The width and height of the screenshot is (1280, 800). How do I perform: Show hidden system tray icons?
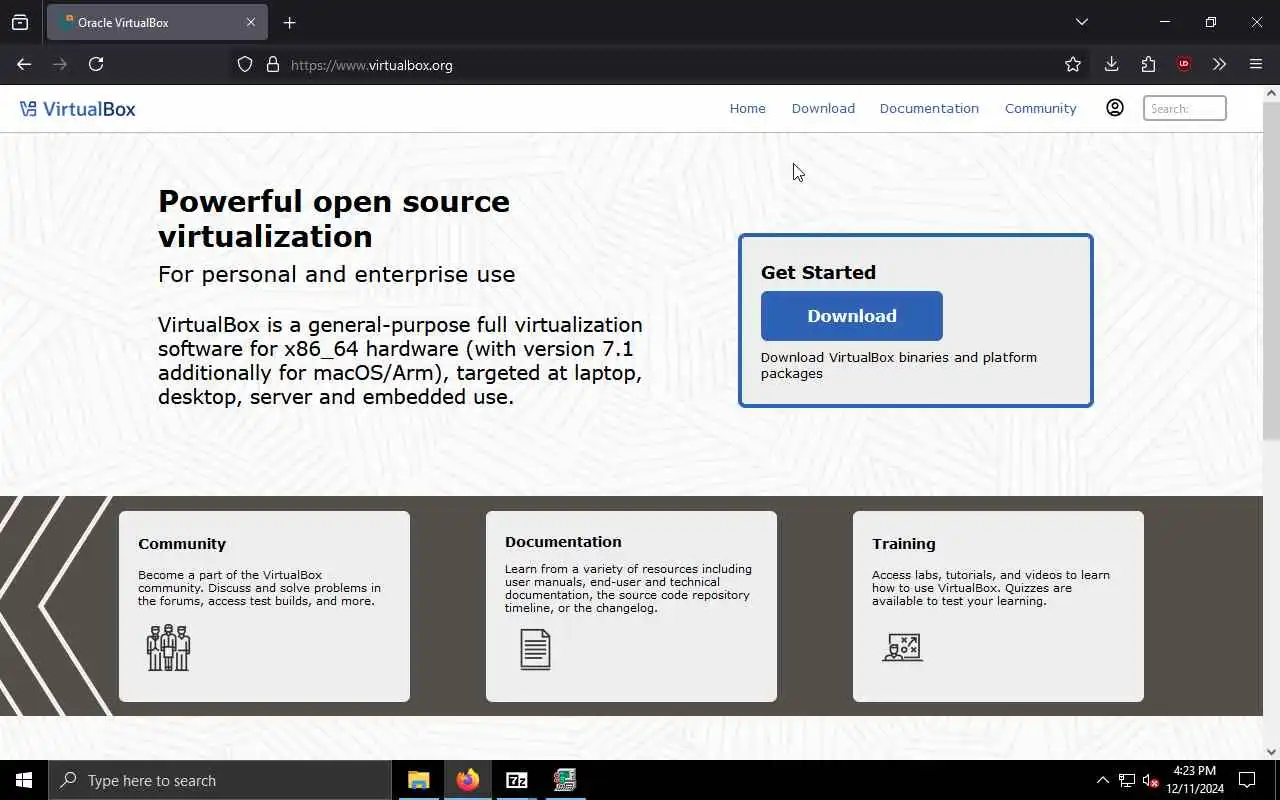click(1103, 780)
